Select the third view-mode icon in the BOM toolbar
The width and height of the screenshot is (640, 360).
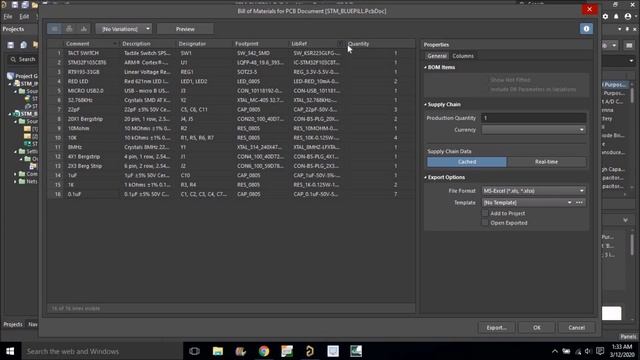84,29
